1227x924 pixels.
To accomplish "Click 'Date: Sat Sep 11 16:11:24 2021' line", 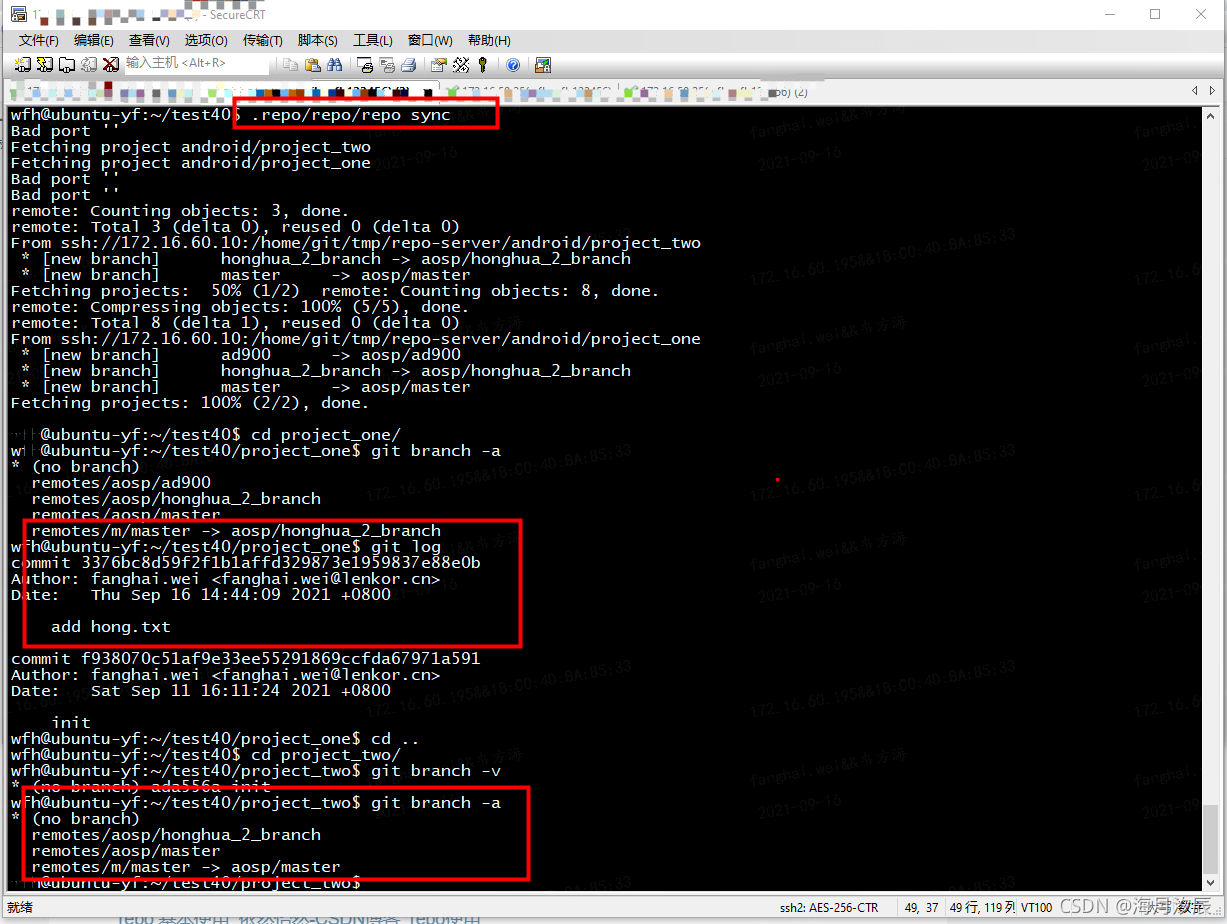I will 201,691.
